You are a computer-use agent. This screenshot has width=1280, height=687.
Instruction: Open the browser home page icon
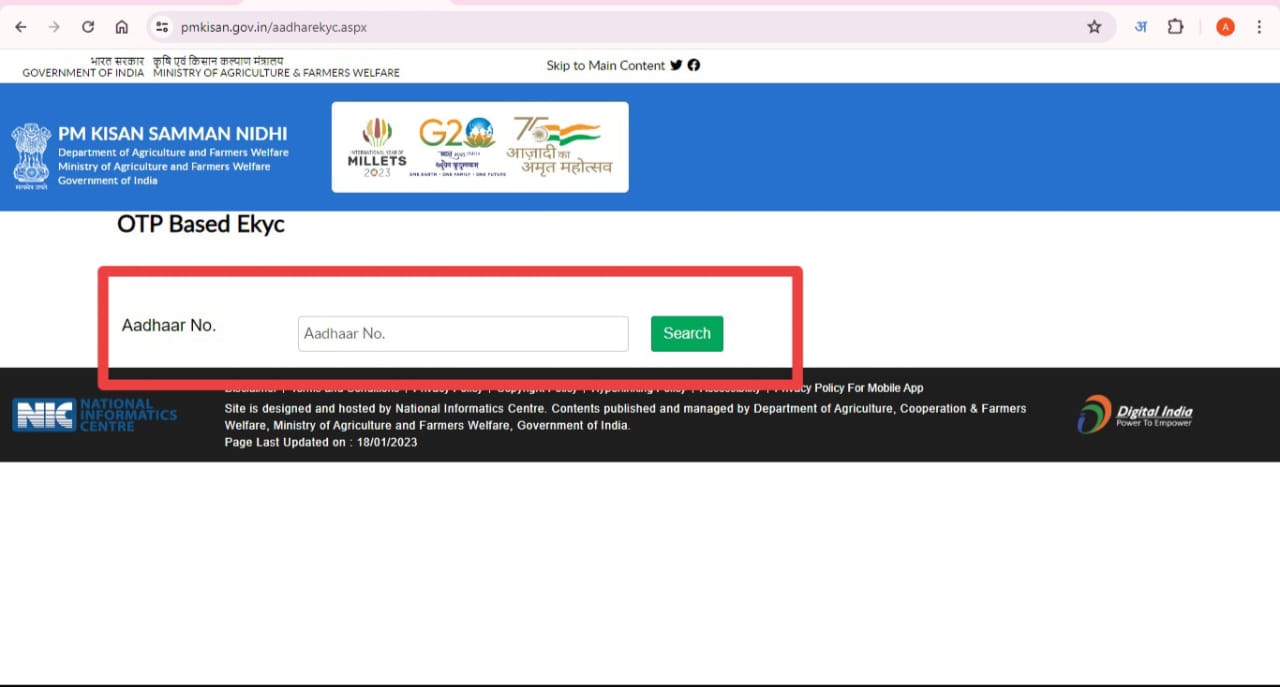tap(121, 27)
